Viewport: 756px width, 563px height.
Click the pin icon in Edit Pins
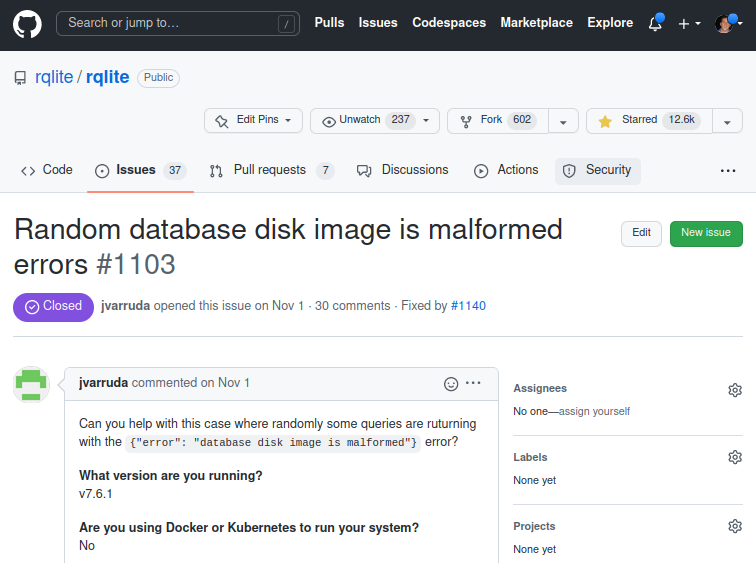(222, 121)
